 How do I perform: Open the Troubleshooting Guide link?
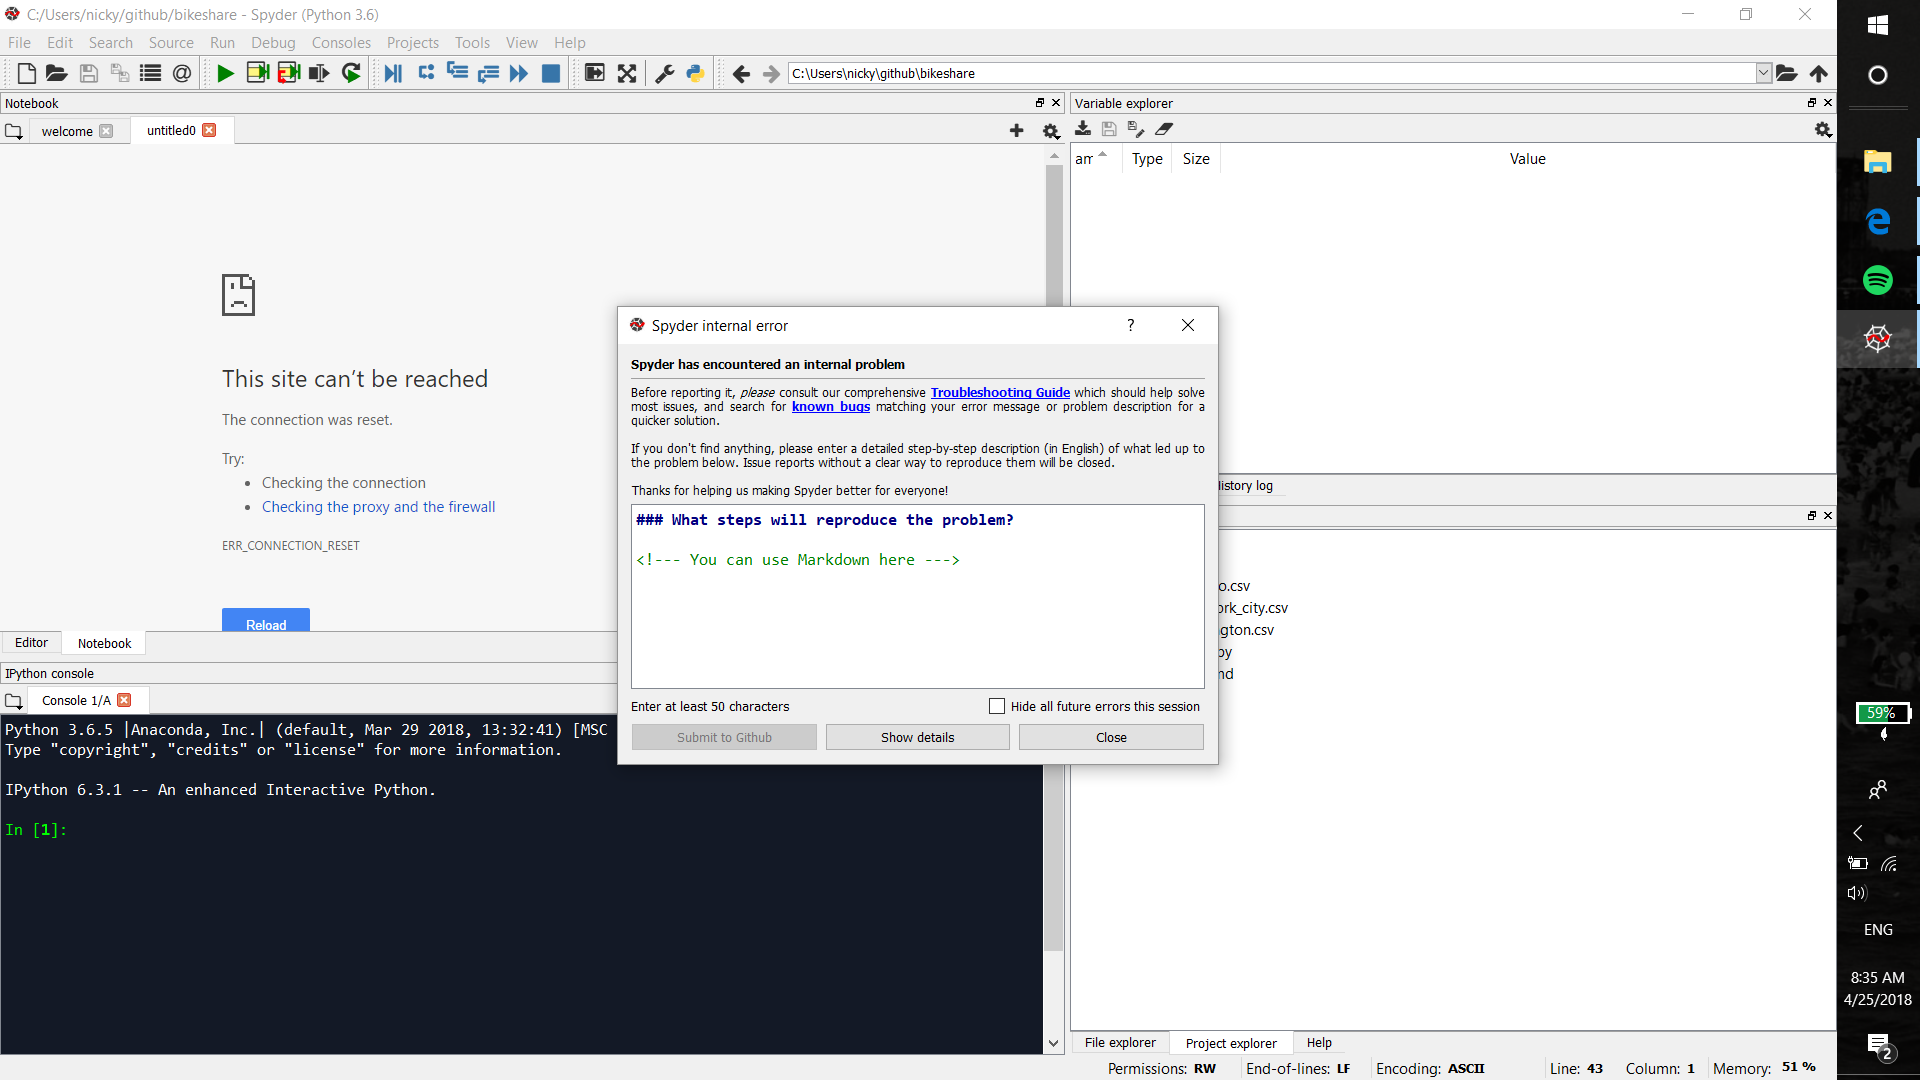[999, 392]
